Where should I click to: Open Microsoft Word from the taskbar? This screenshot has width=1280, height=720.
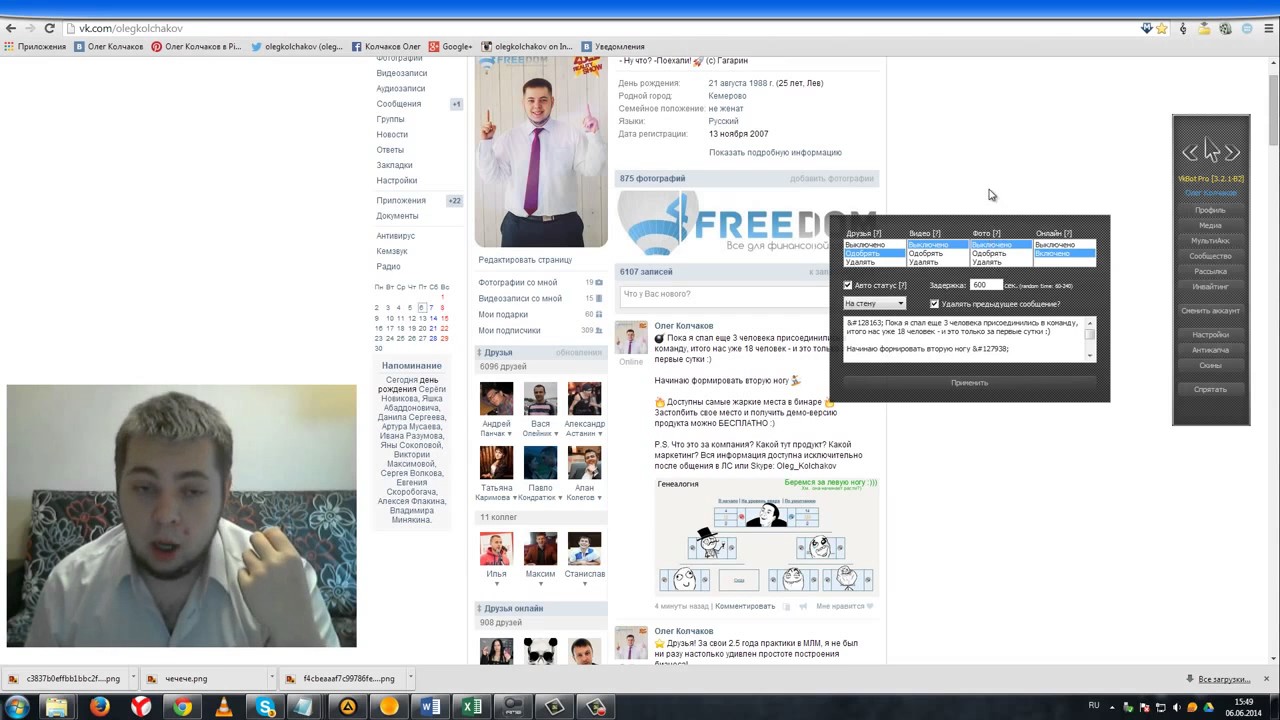[430, 707]
